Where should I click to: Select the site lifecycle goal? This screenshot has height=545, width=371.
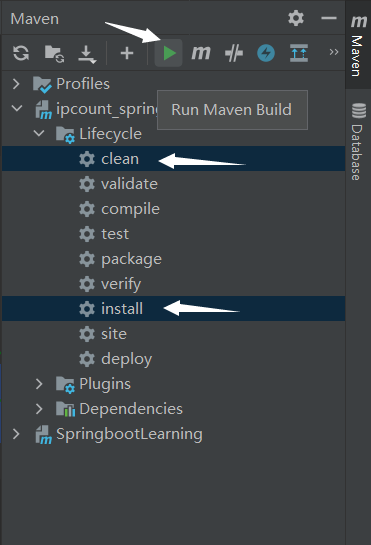(174, 334)
